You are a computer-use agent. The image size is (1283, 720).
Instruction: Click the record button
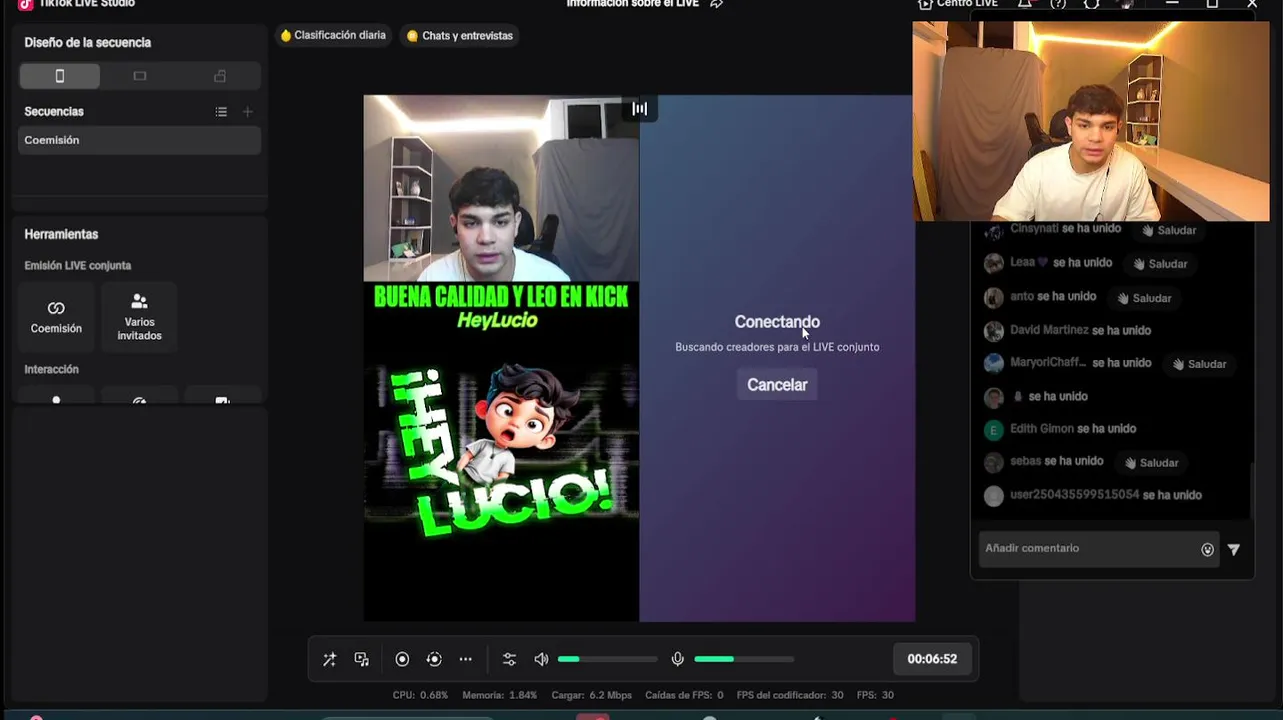tap(402, 659)
